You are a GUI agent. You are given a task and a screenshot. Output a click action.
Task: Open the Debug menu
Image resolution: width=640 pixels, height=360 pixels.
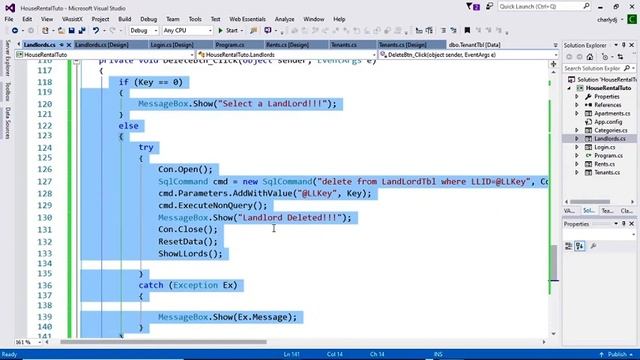tap(148, 19)
